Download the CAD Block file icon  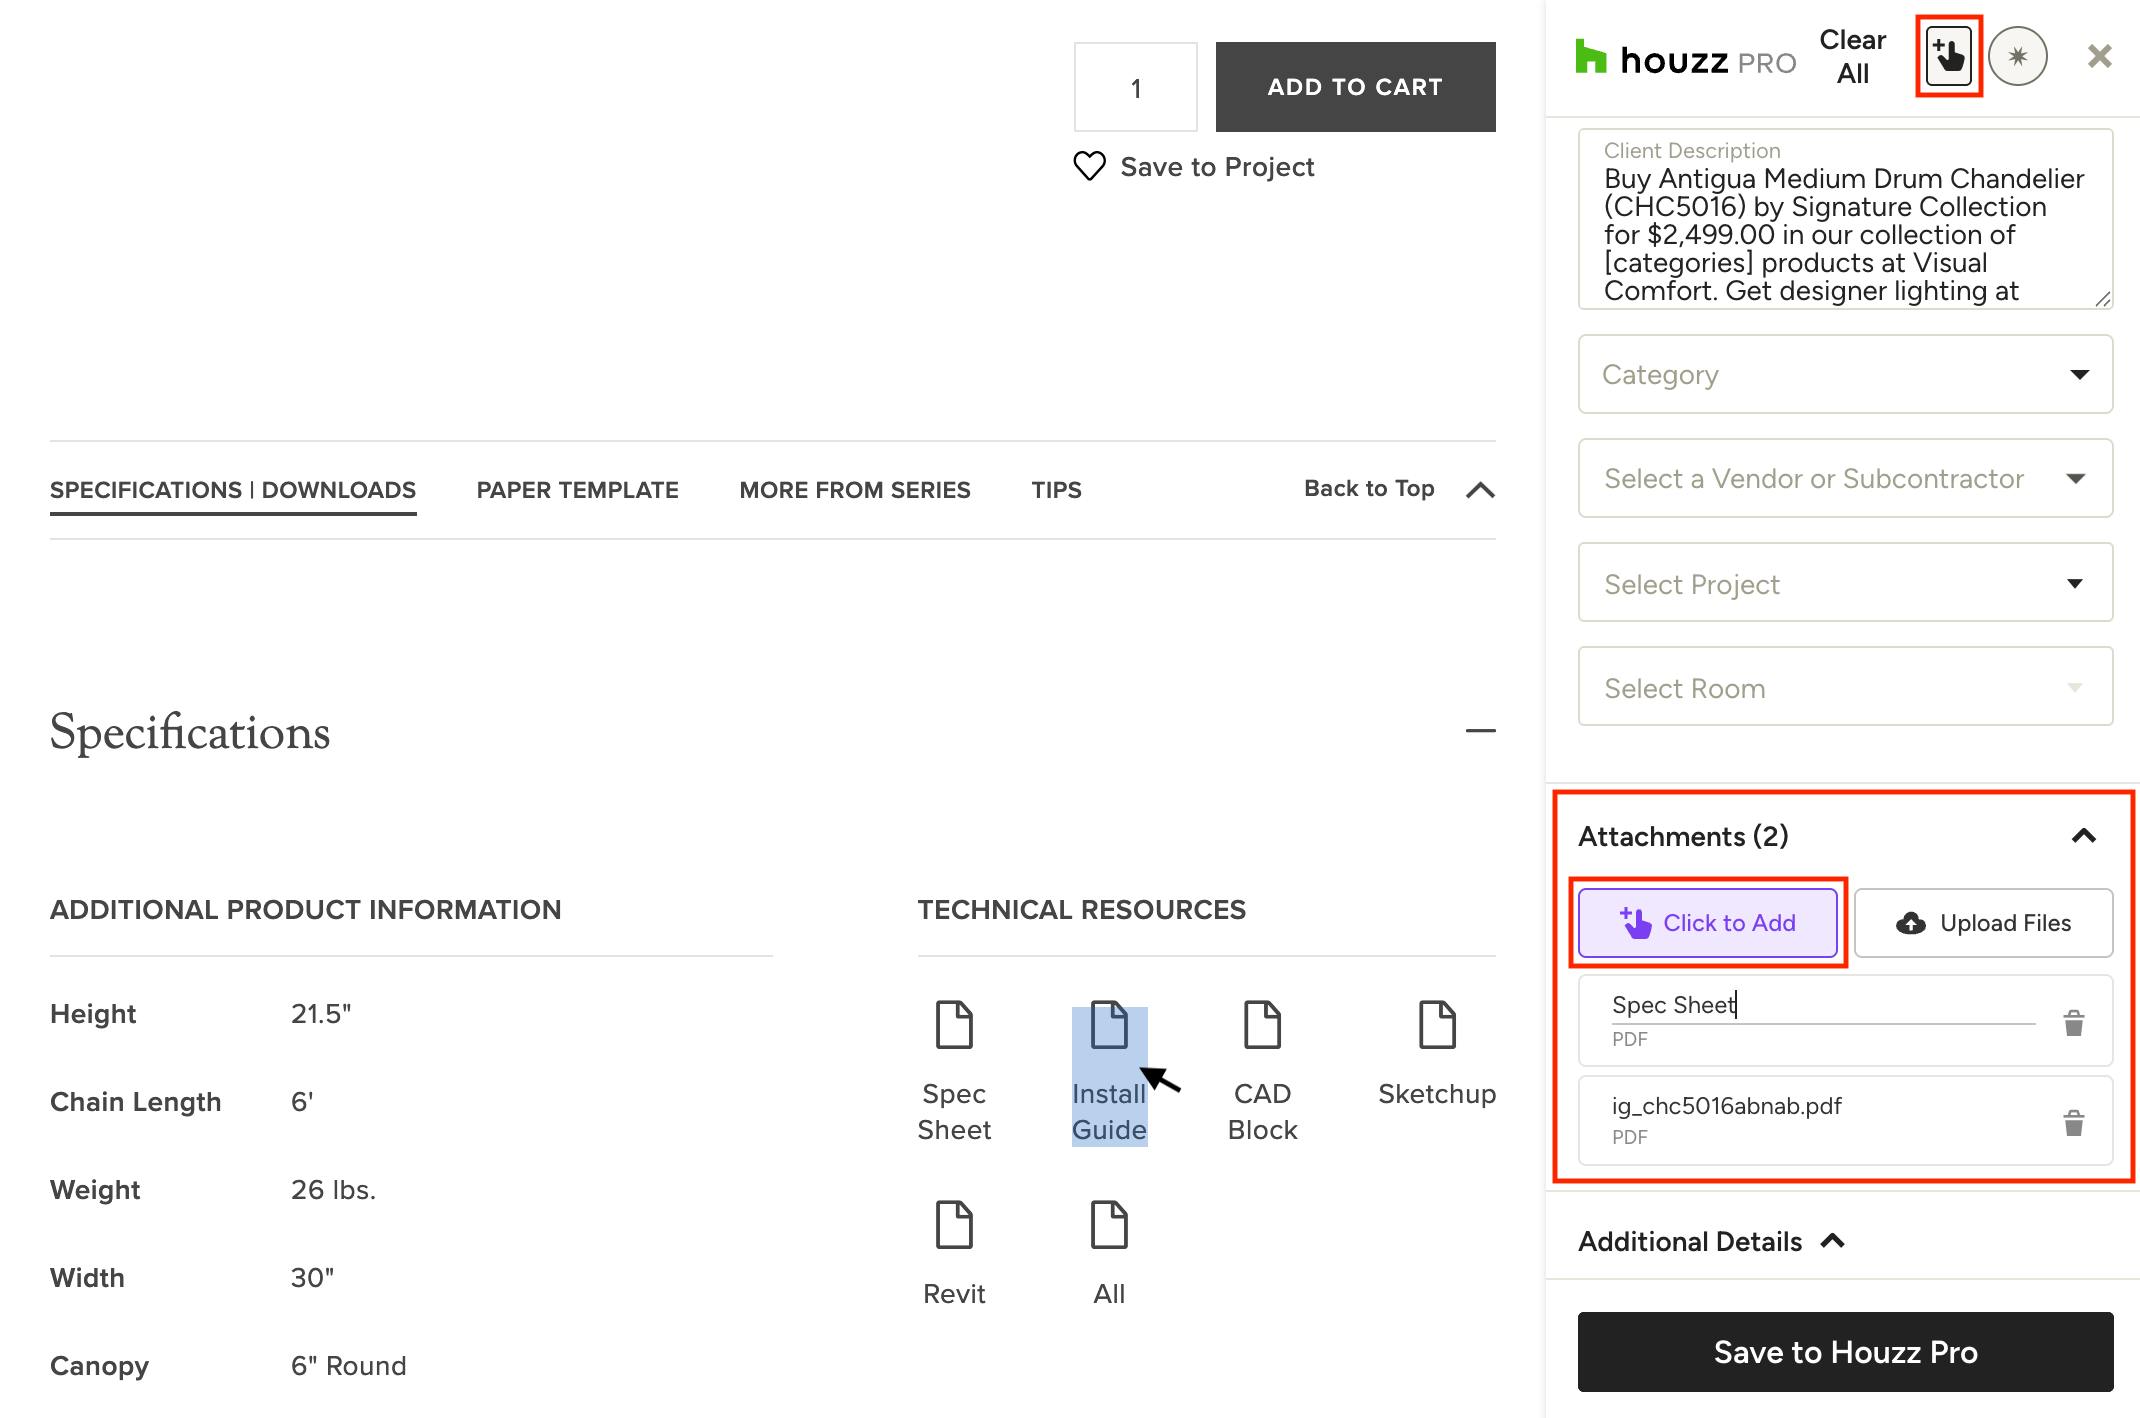click(x=1262, y=1024)
